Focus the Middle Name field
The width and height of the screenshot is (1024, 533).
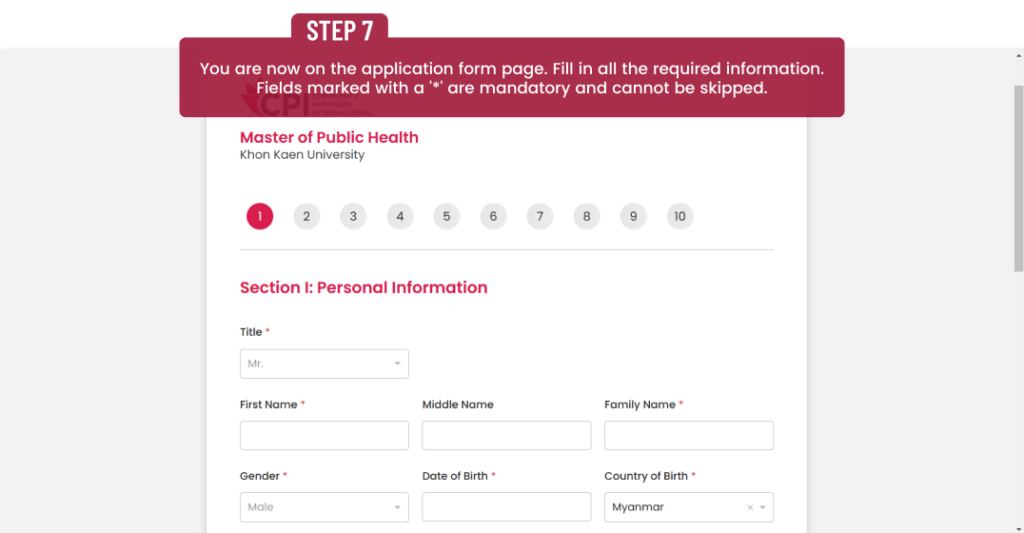(506, 436)
